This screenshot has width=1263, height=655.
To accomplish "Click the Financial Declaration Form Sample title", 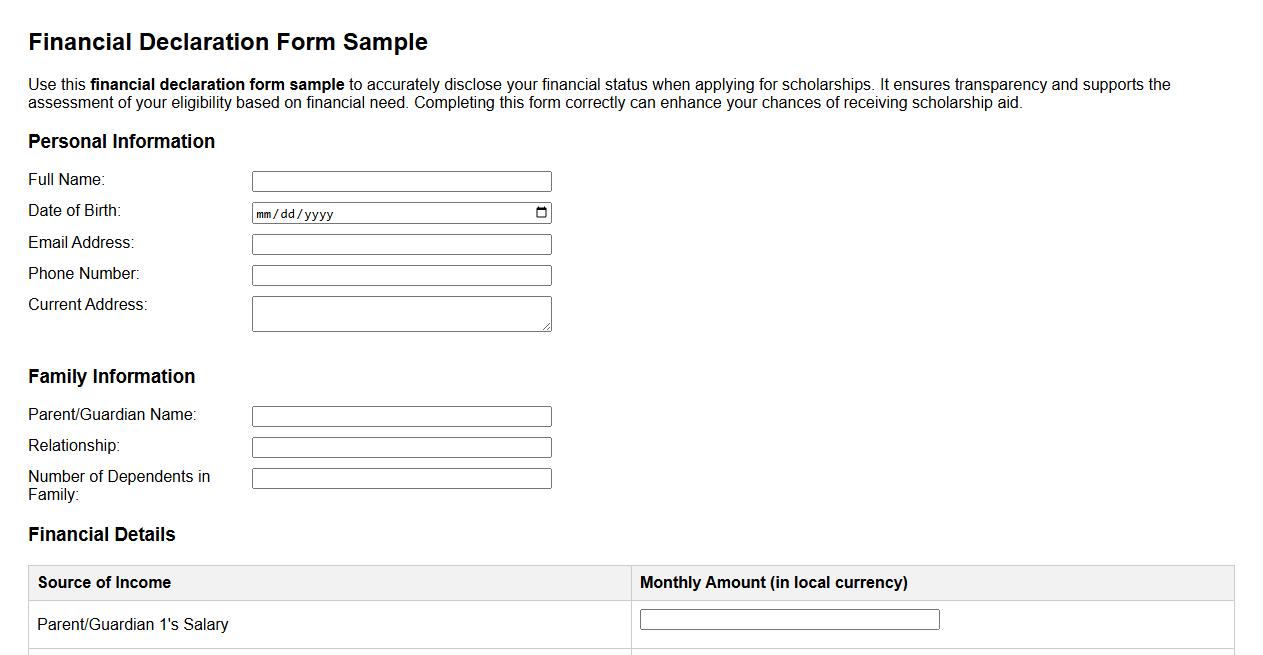I will click(x=228, y=42).
